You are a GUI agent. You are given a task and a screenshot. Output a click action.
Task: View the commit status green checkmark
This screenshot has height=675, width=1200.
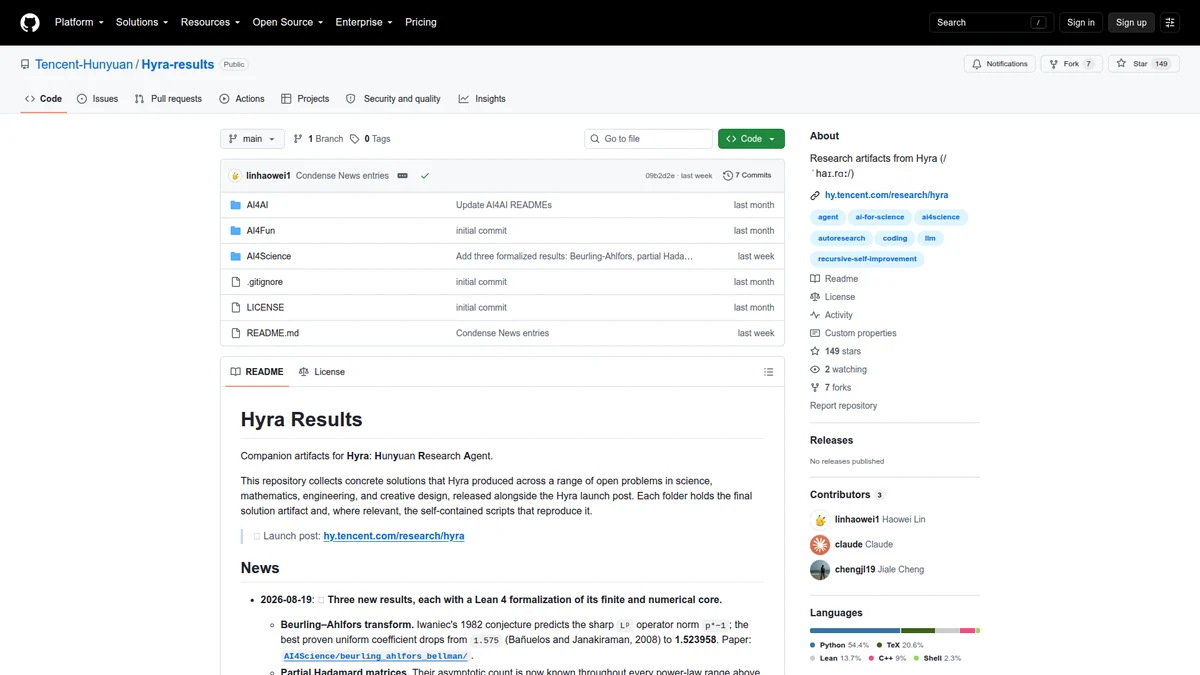pos(425,175)
